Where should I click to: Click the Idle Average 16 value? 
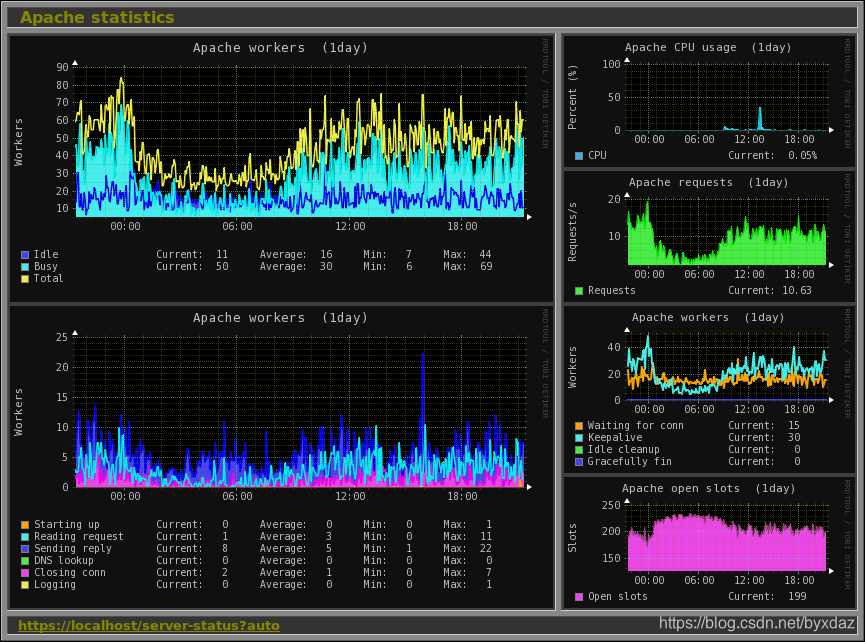tap(327, 254)
